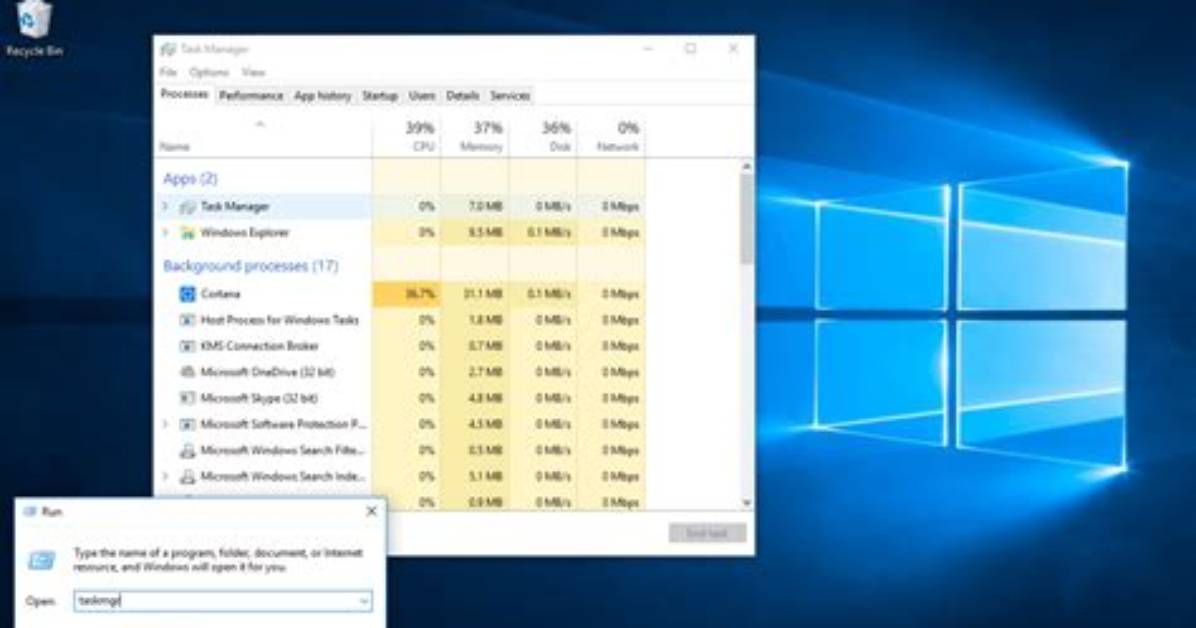Click the KMS Connection Broker icon
This screenshot has height=628, width=1196.
[187, 346]
